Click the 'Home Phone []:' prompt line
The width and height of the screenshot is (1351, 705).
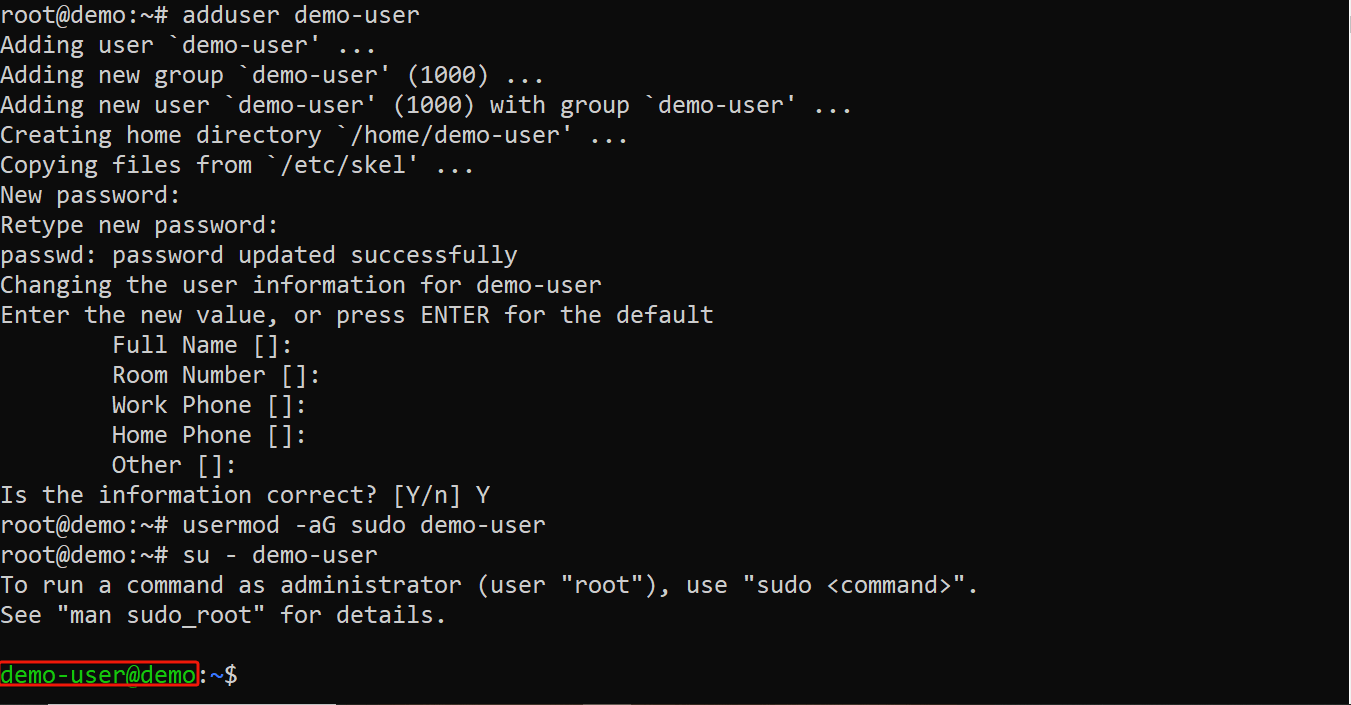point(208,435)
